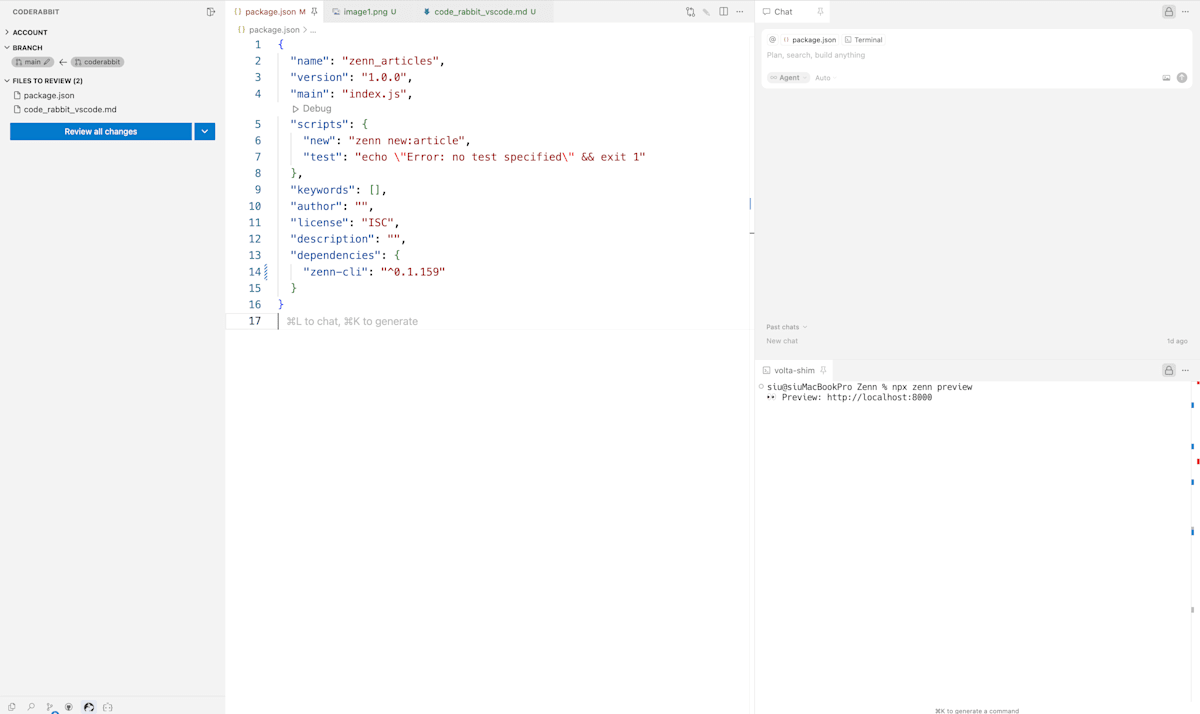Click the package.json context chip in chat

coord(809,40)
